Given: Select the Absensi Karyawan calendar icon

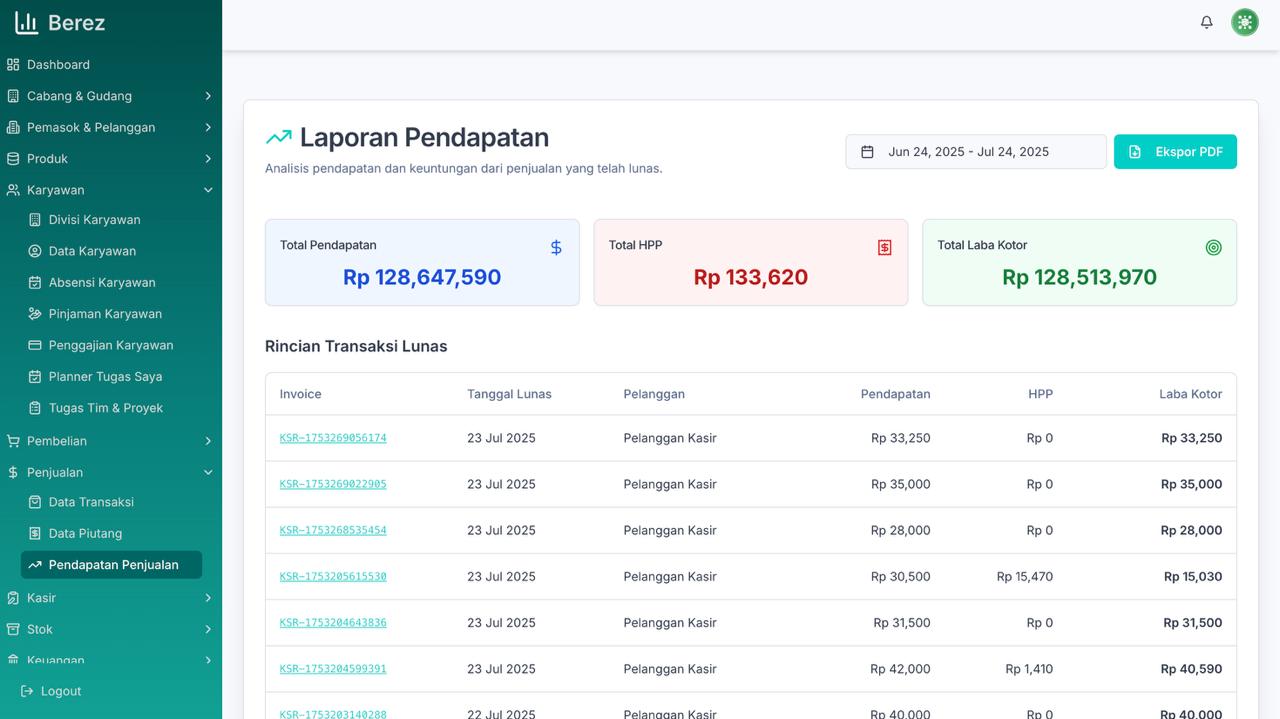Looking at the screenshot, I should (x=36, y=282).
